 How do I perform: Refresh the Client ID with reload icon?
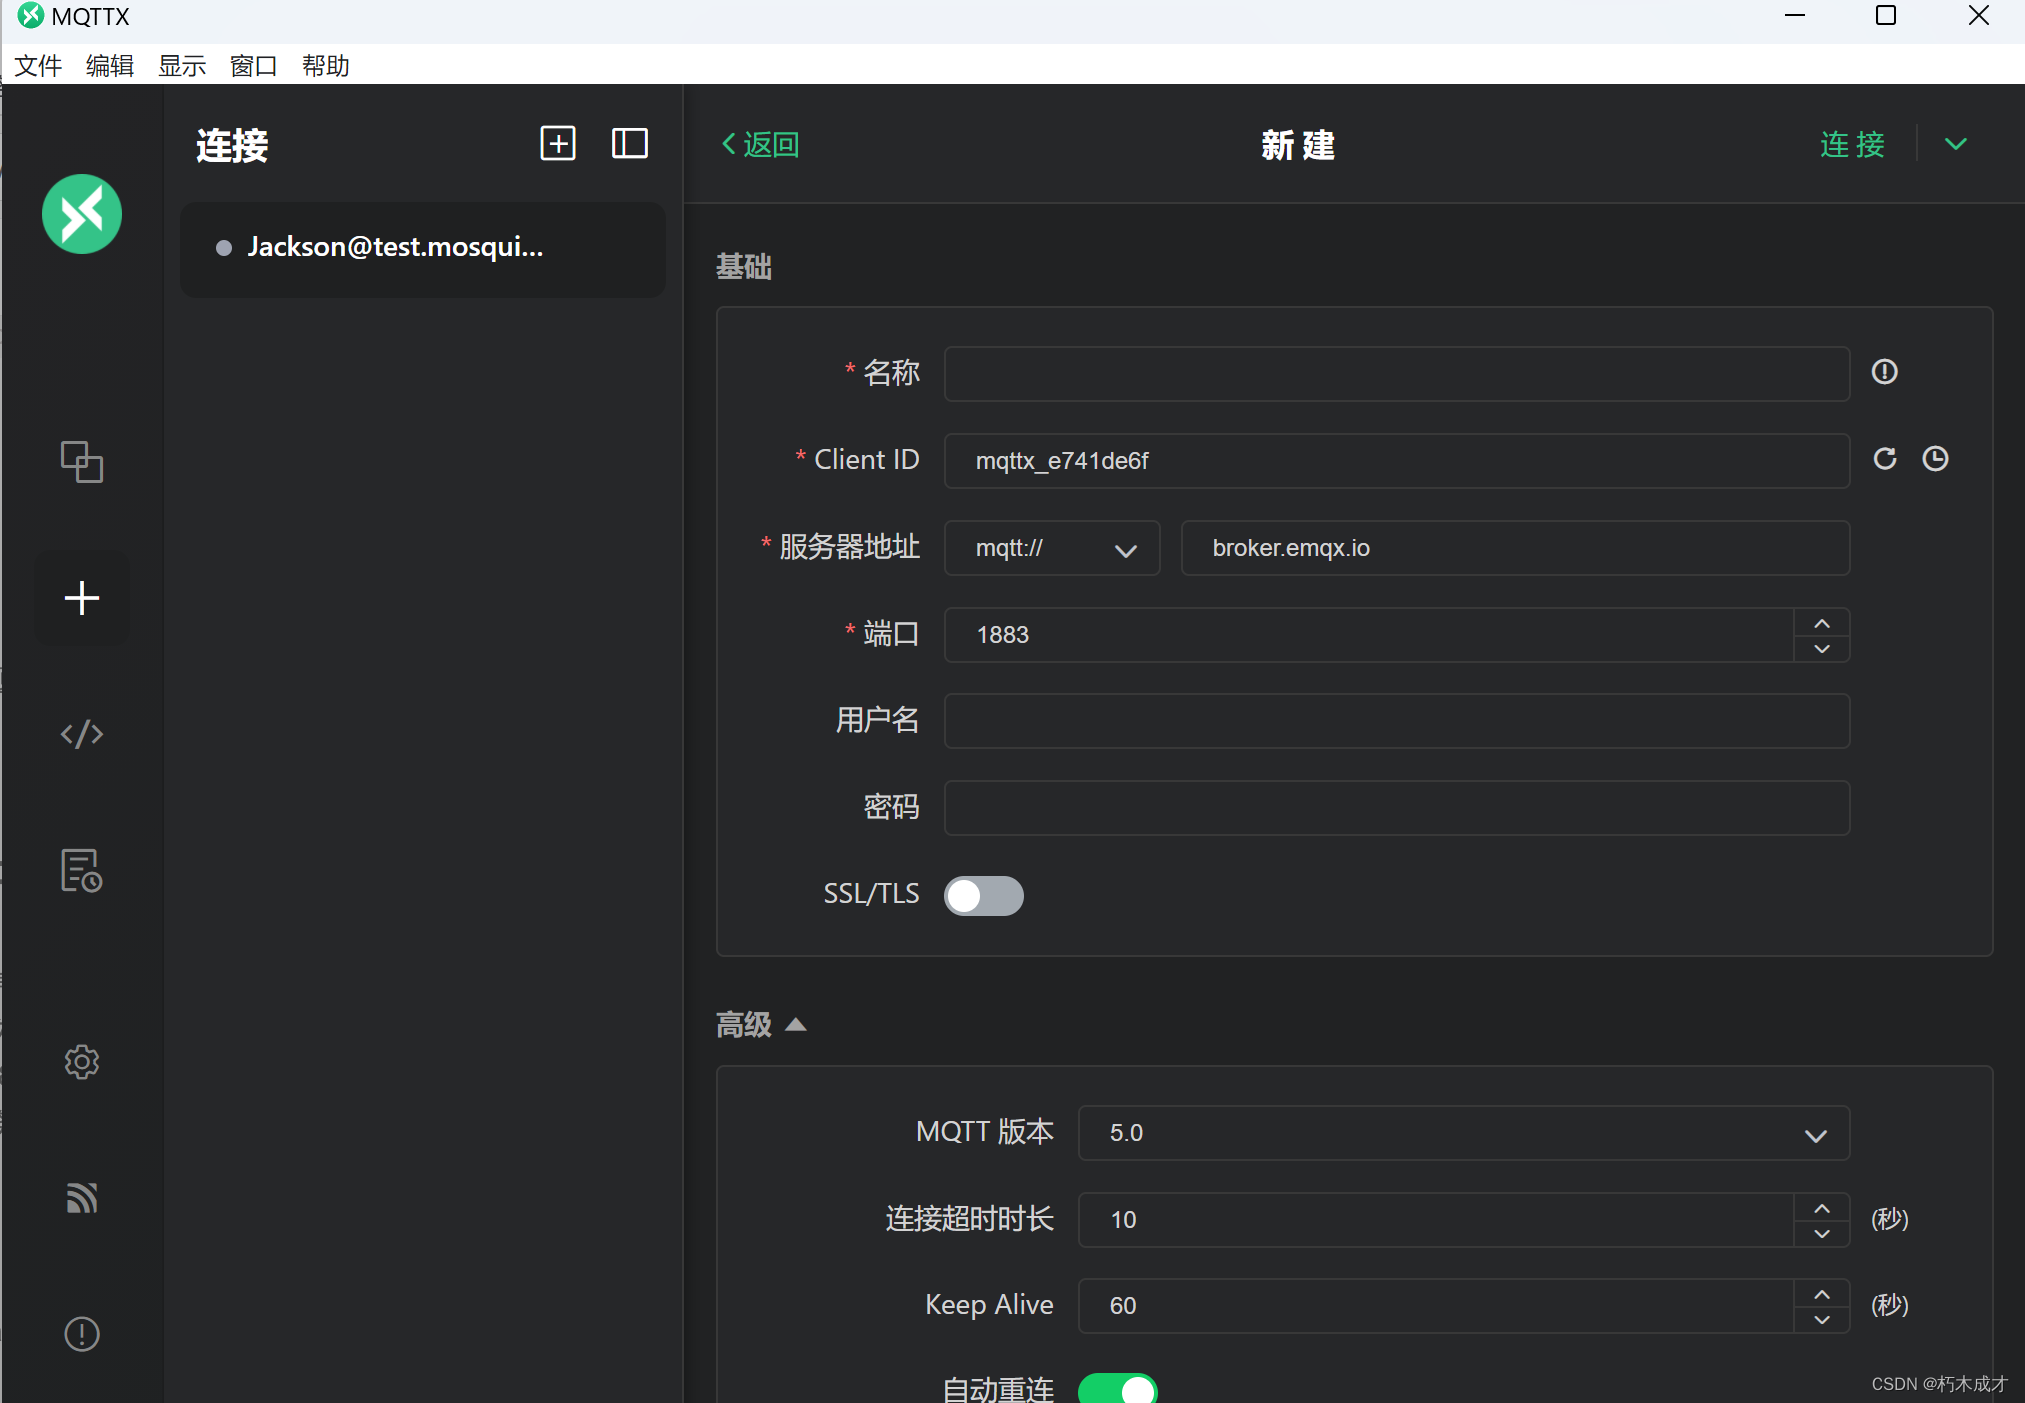pos(1885,459)
